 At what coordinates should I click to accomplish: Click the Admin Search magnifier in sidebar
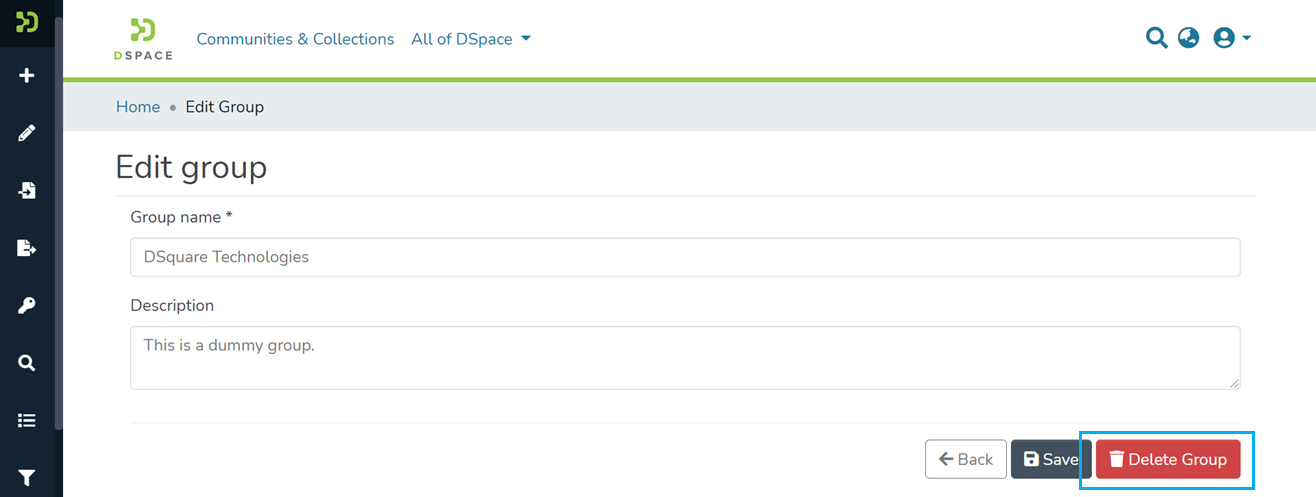tap(27, 363)
